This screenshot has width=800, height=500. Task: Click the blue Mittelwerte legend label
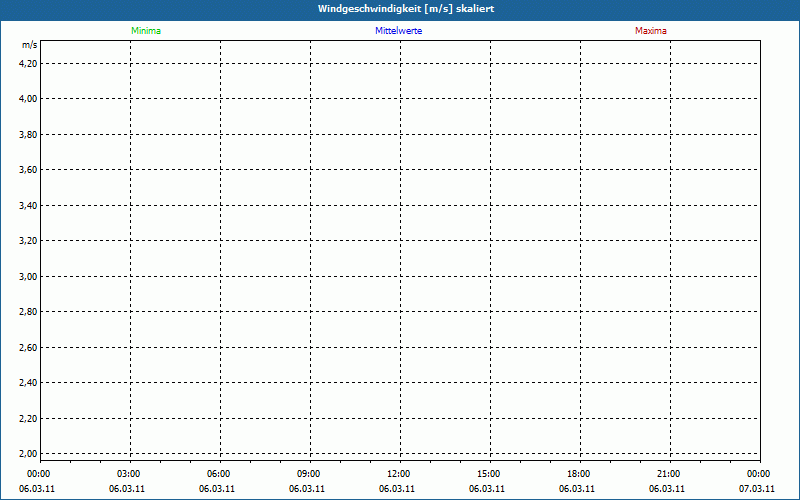click(x=398, y=31)
